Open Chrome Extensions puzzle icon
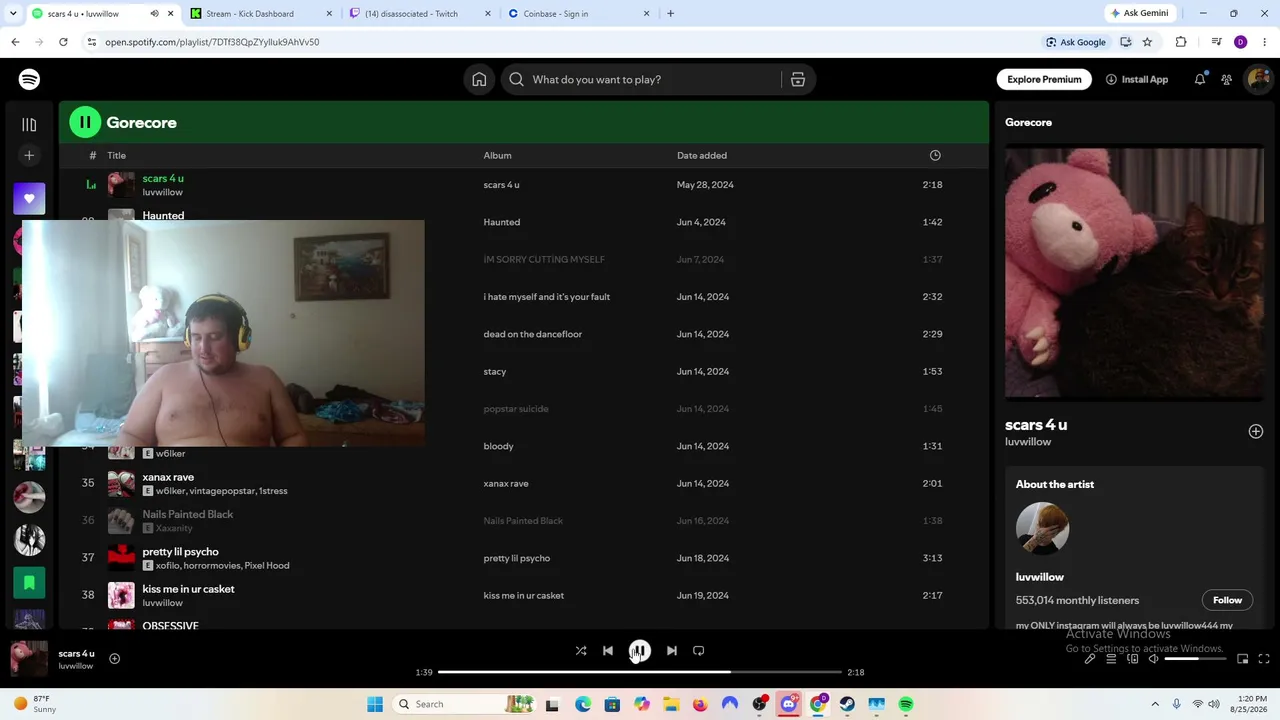The image size is (1280, 720). [x=1181, y=42]
